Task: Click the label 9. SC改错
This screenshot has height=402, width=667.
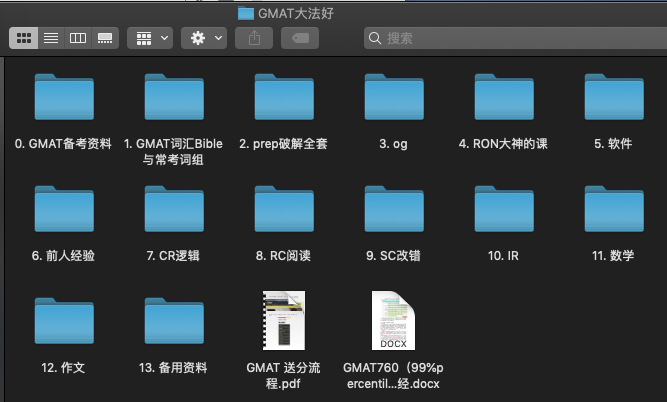Action: [x=393, y=256]
